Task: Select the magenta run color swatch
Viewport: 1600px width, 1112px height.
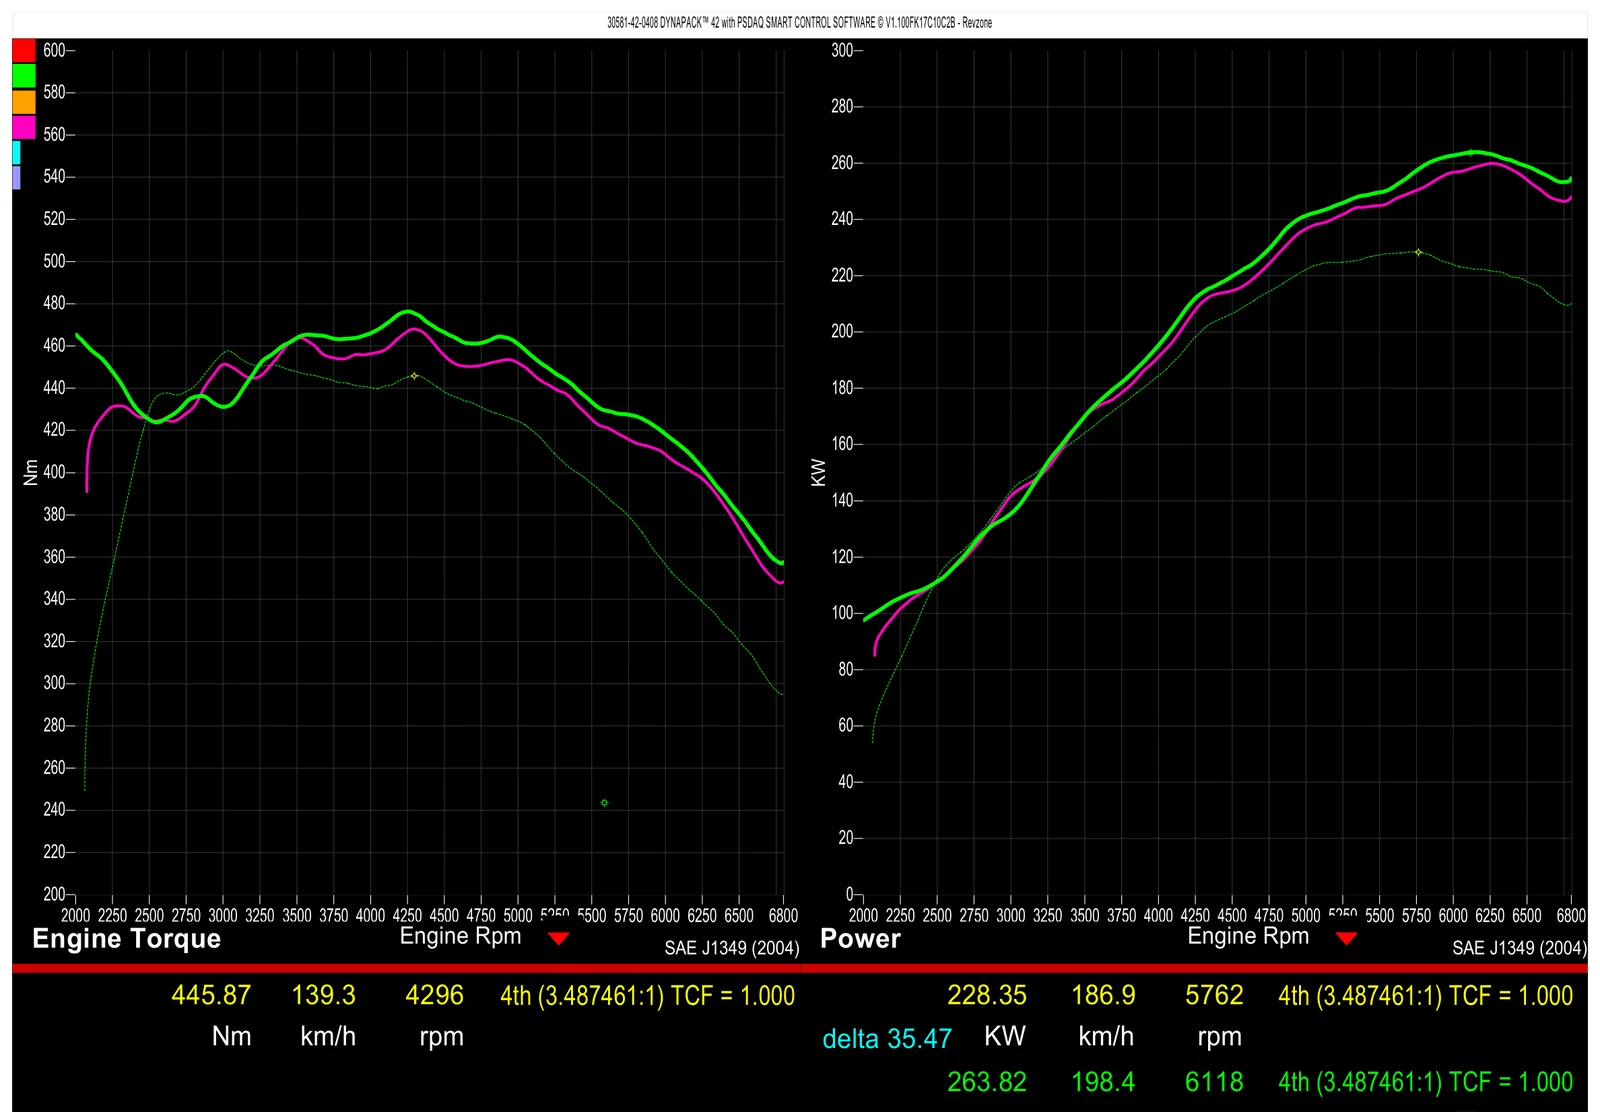Action: pyautogui.click(x=24, y=127)
